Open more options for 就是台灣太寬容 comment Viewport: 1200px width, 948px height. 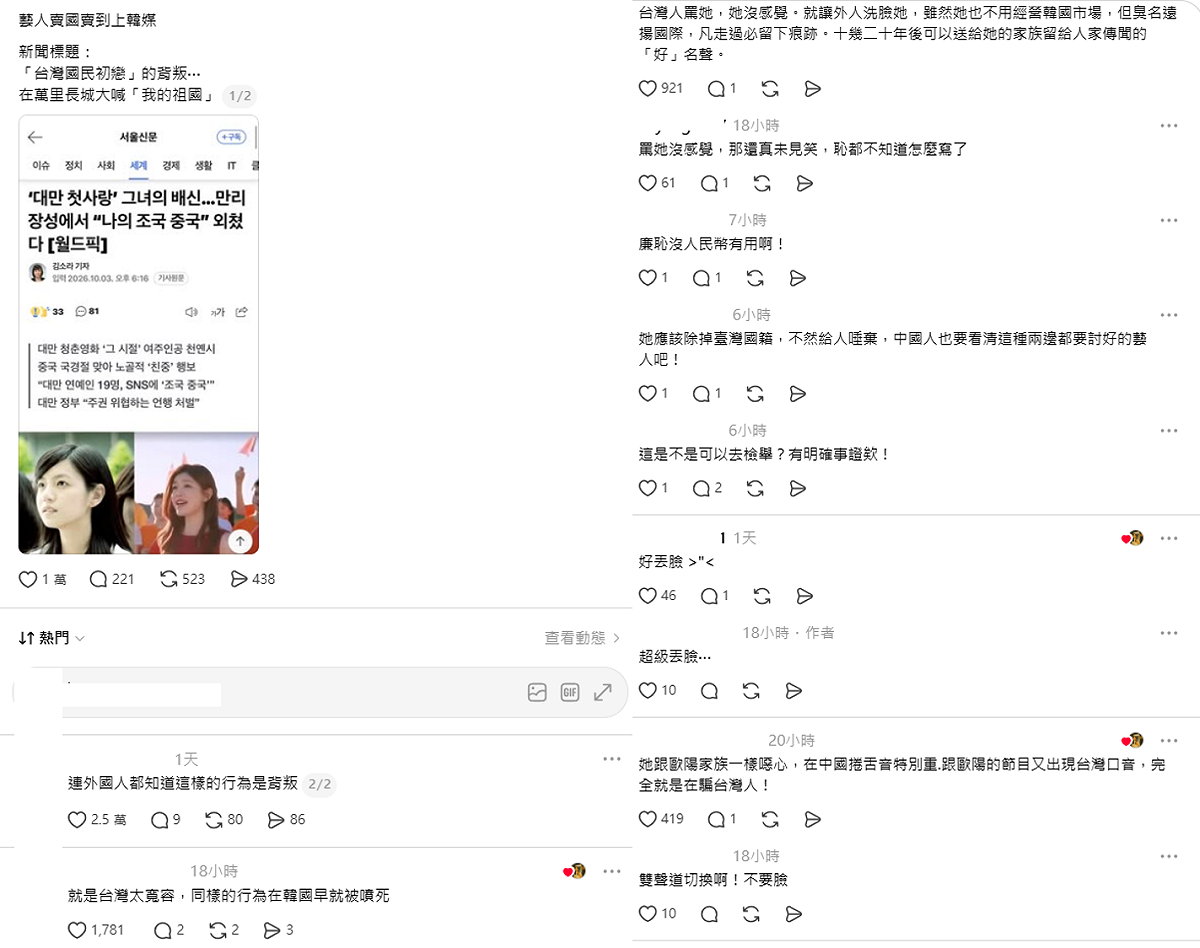612,871
